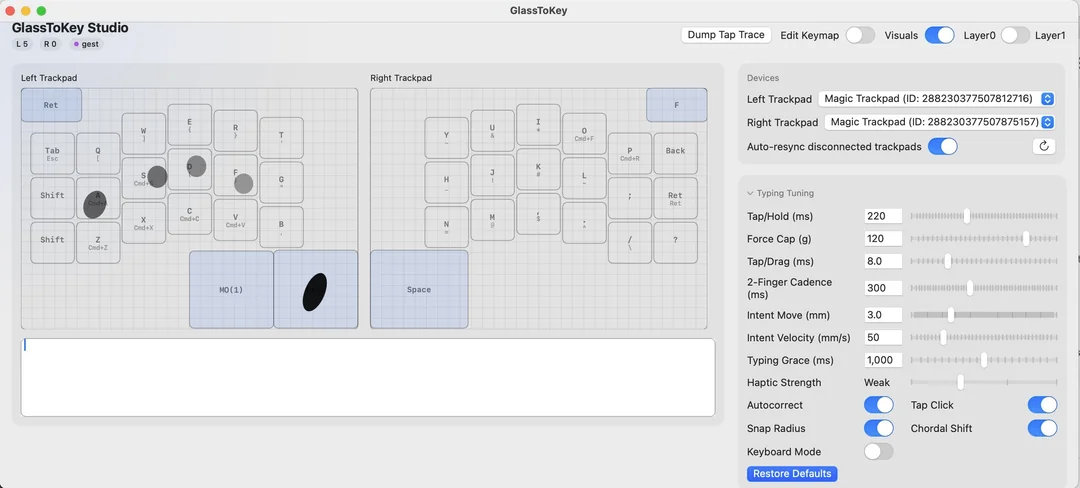
Task: Click the Intent Move field 3.0
Action: (x=883, y=315)
